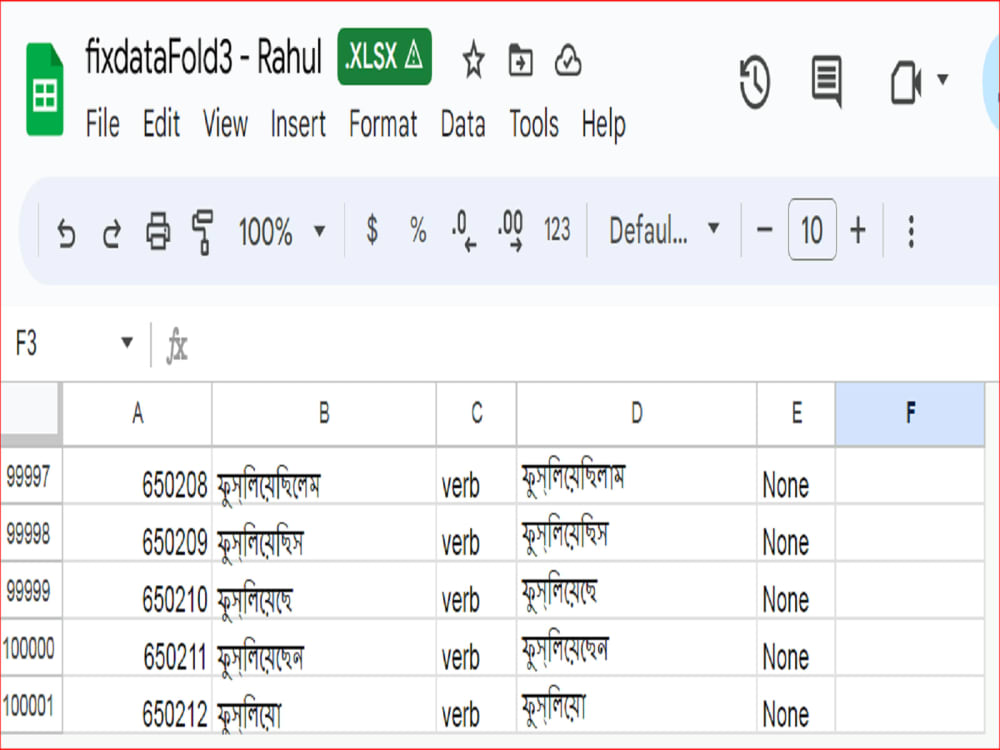Click the None cell in row 99998

click(x=797, y=533)
